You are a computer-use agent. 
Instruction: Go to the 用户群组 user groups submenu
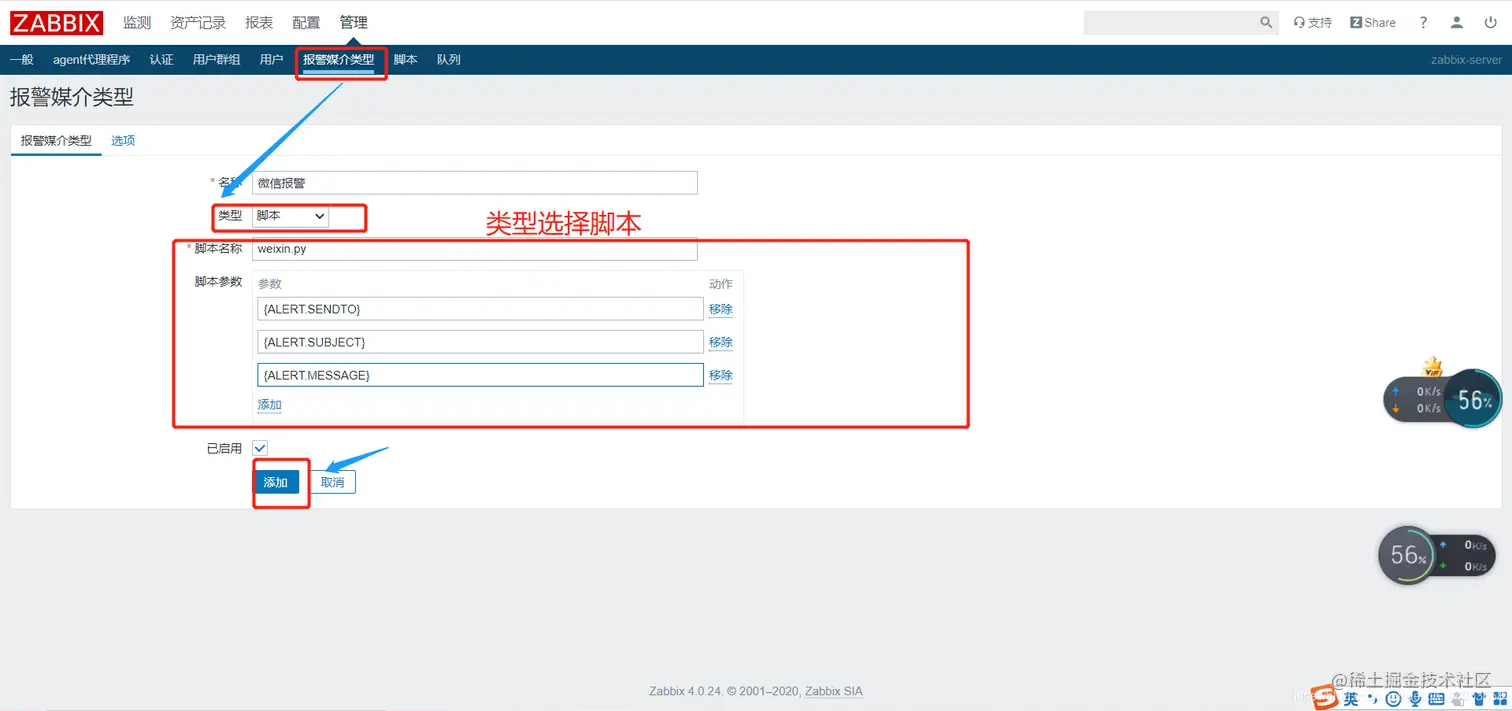216,60
